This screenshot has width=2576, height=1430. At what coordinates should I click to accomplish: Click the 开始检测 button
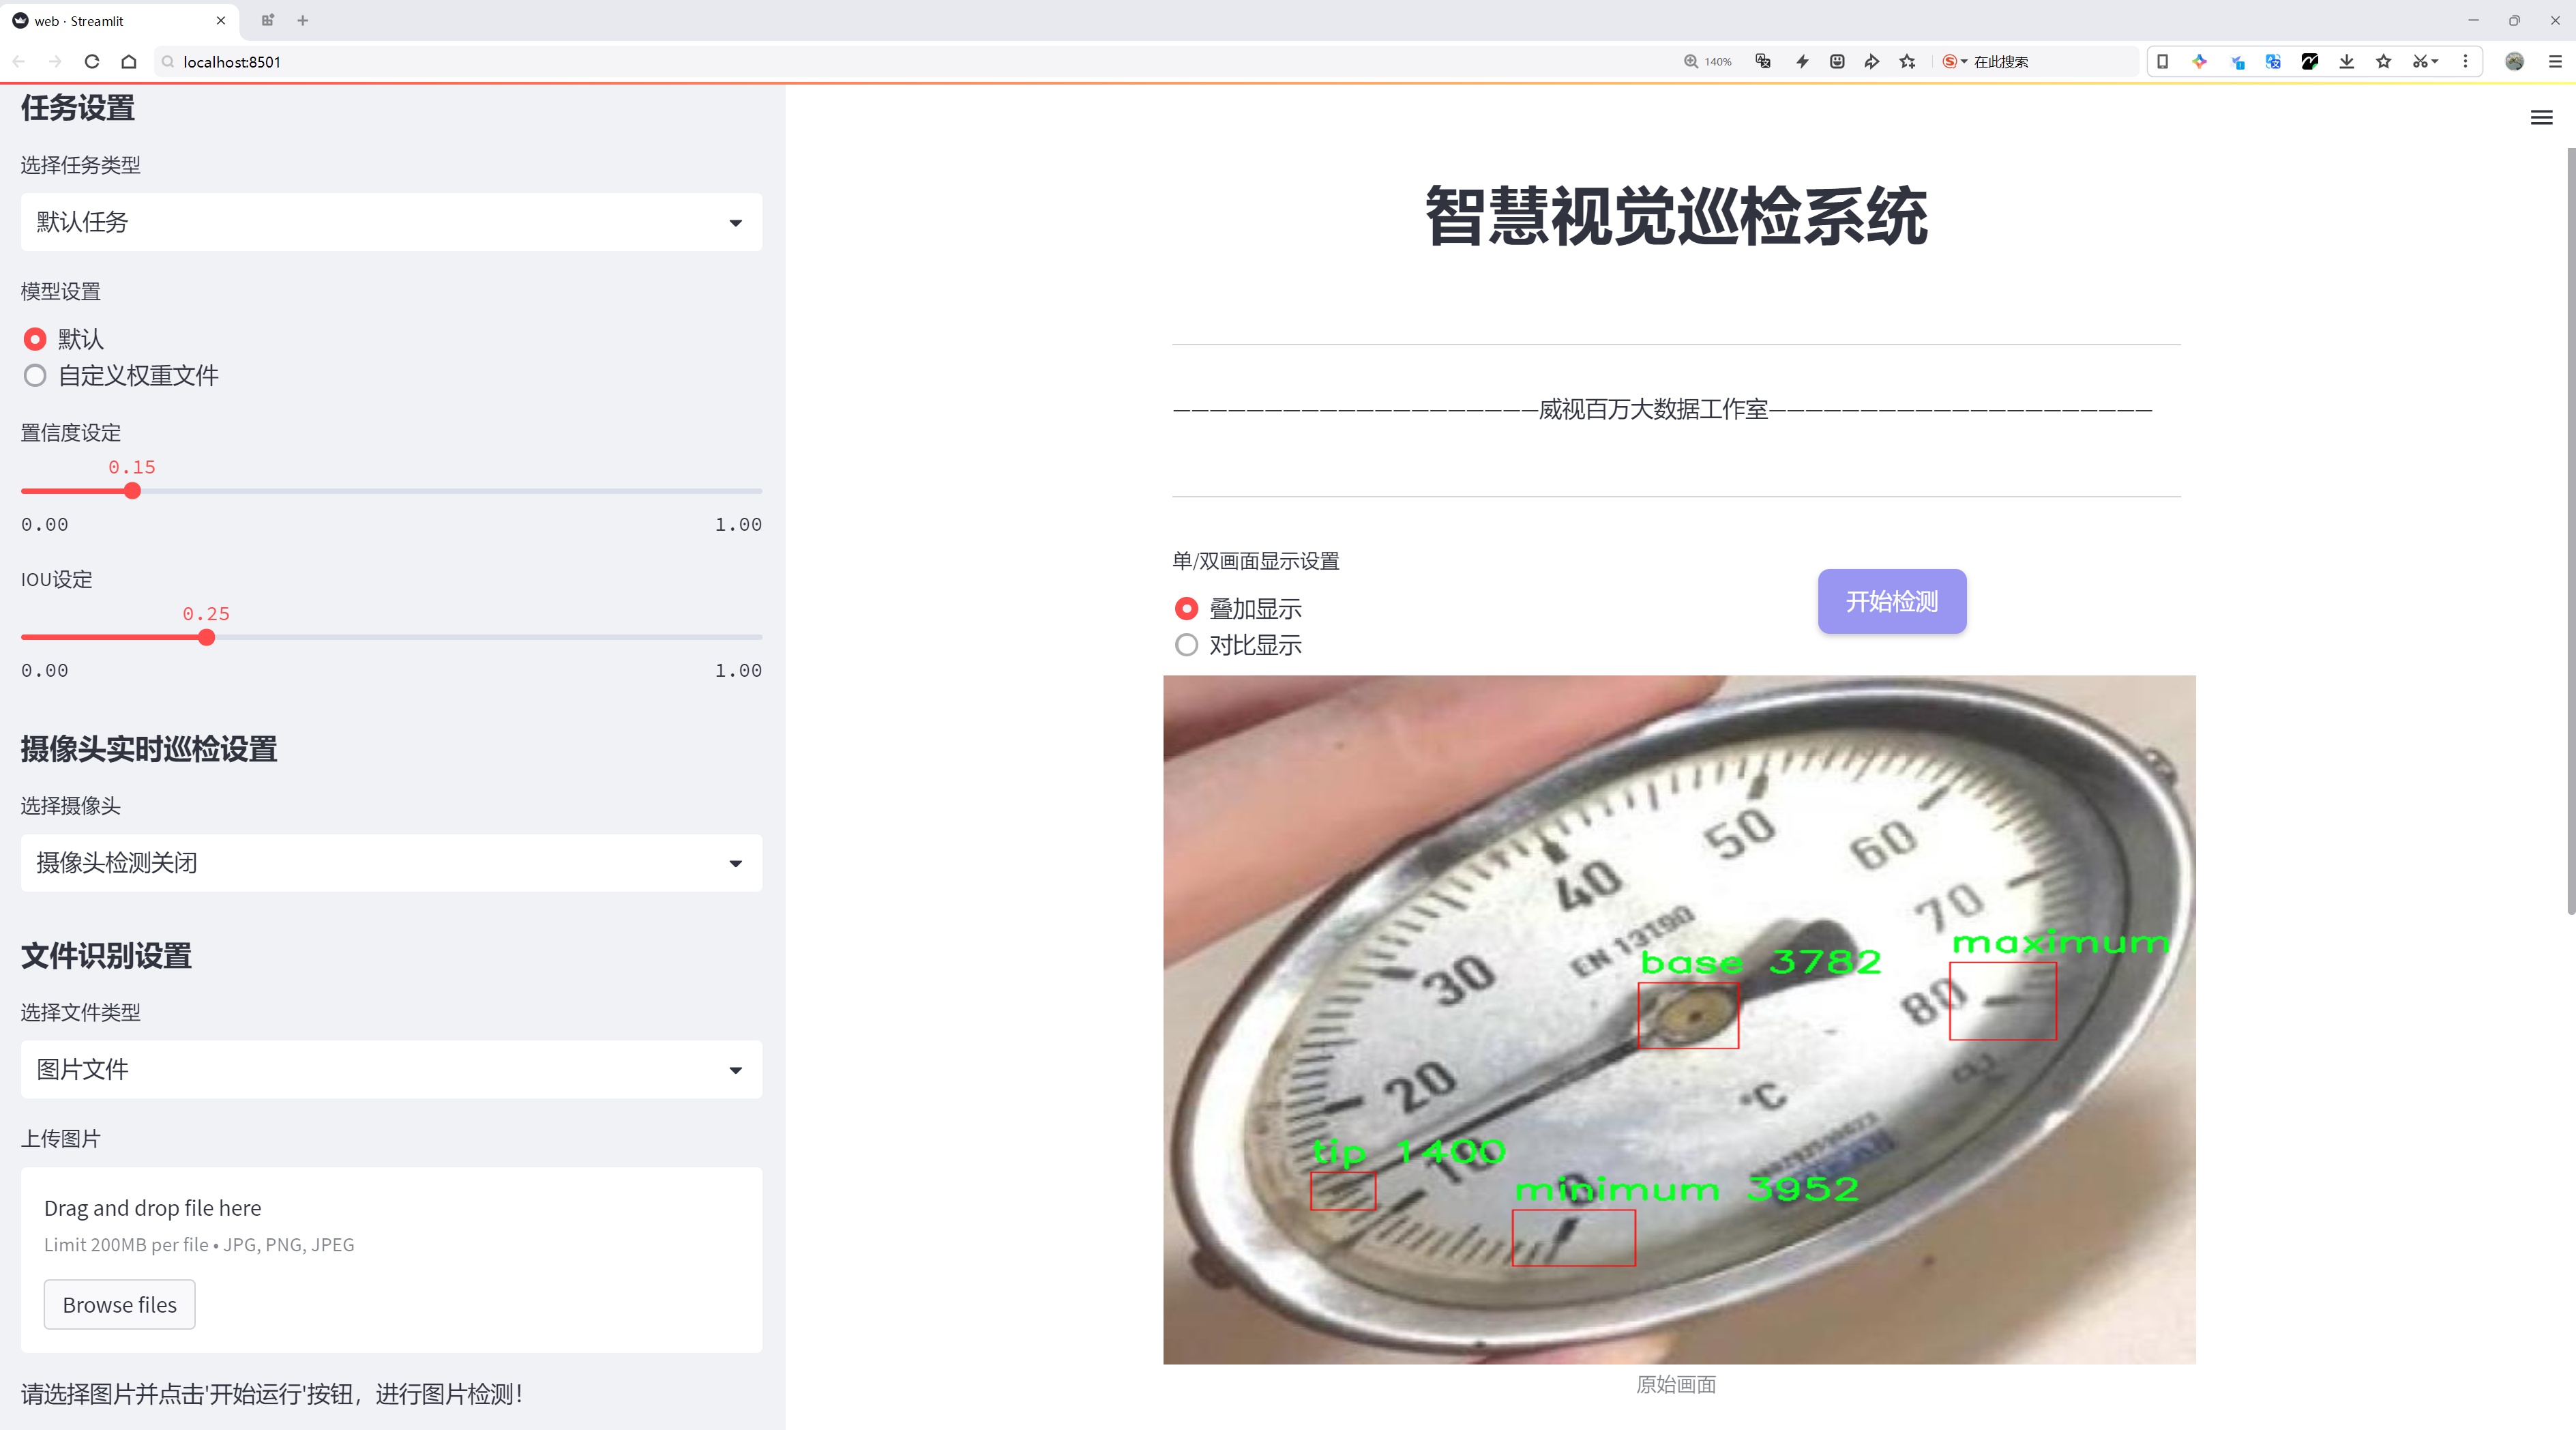click(x=1891, y=601)
